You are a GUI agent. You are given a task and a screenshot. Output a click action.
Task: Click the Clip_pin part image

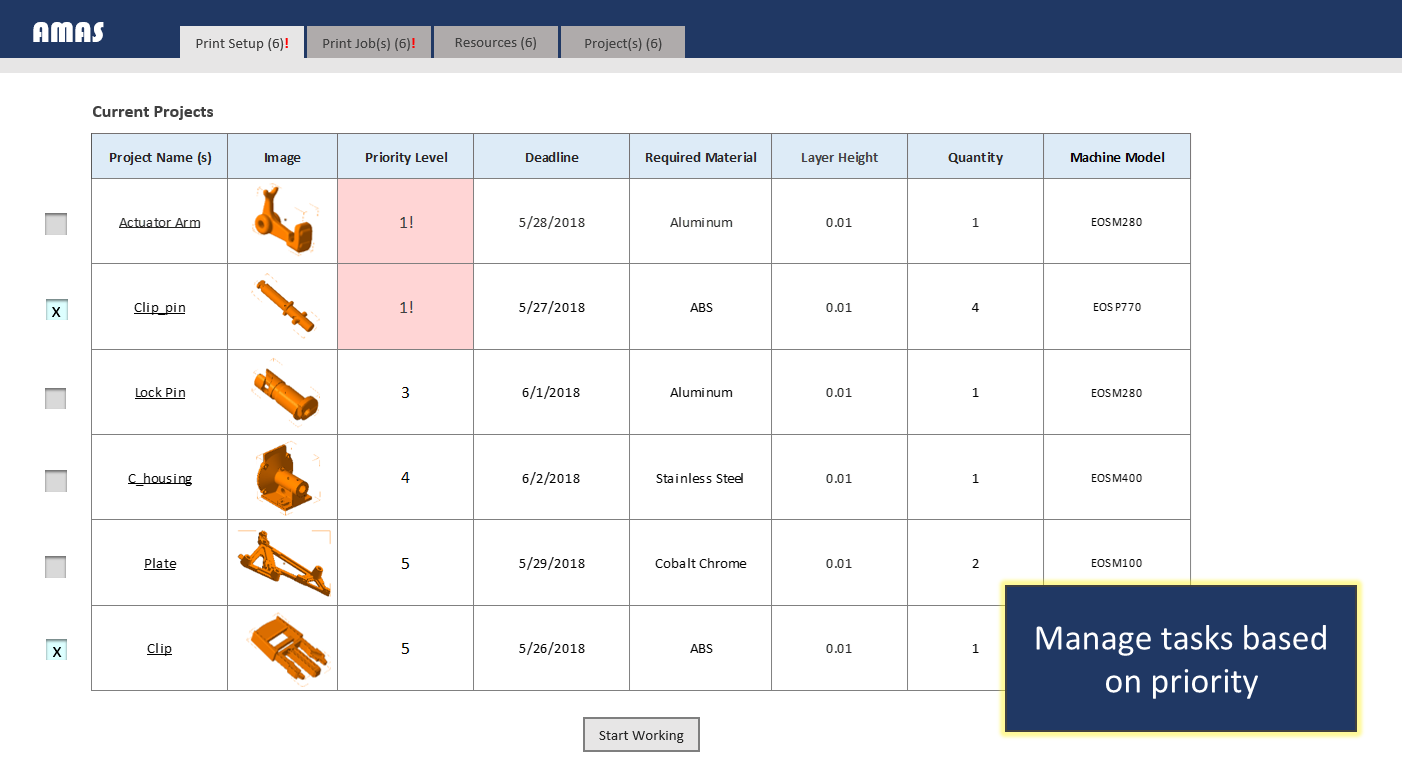(x=282, y=306)
